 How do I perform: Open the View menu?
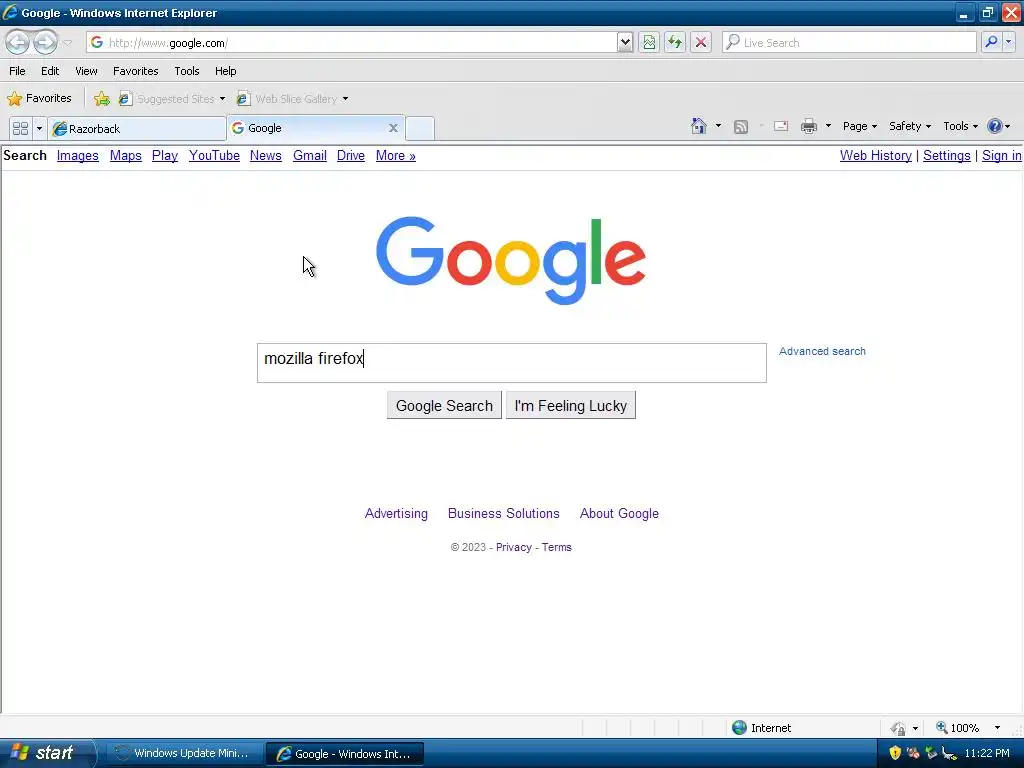[x=86, y=71]
